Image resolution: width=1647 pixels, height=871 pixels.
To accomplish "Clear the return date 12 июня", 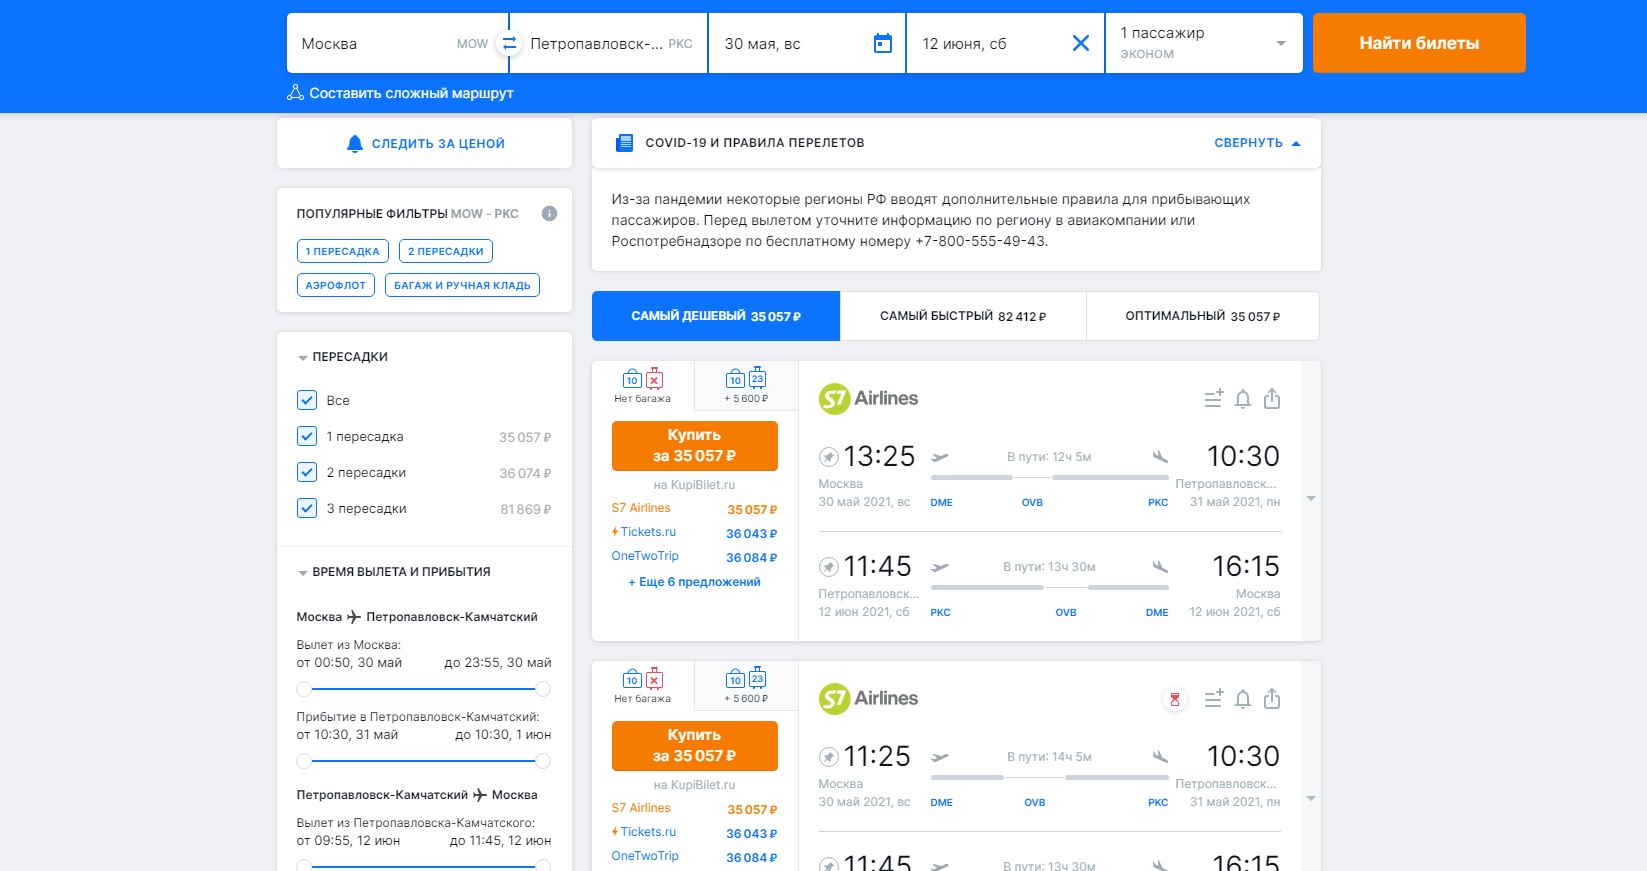I will point(1081,43).
